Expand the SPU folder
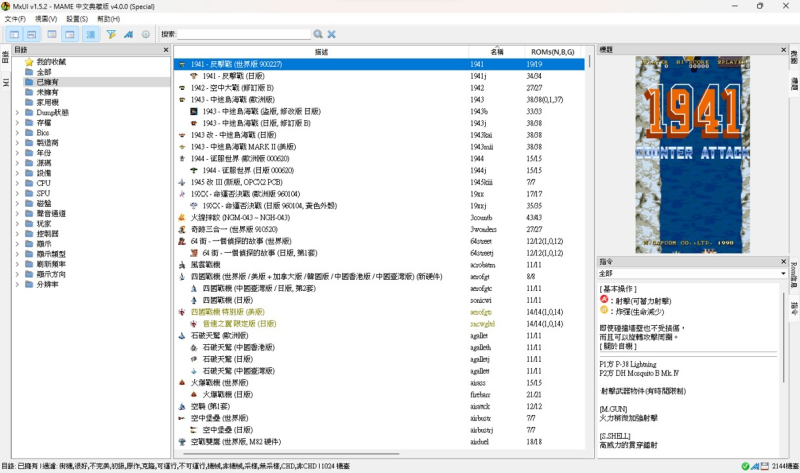This screenshot has width=800, height=473. [17, 193]
